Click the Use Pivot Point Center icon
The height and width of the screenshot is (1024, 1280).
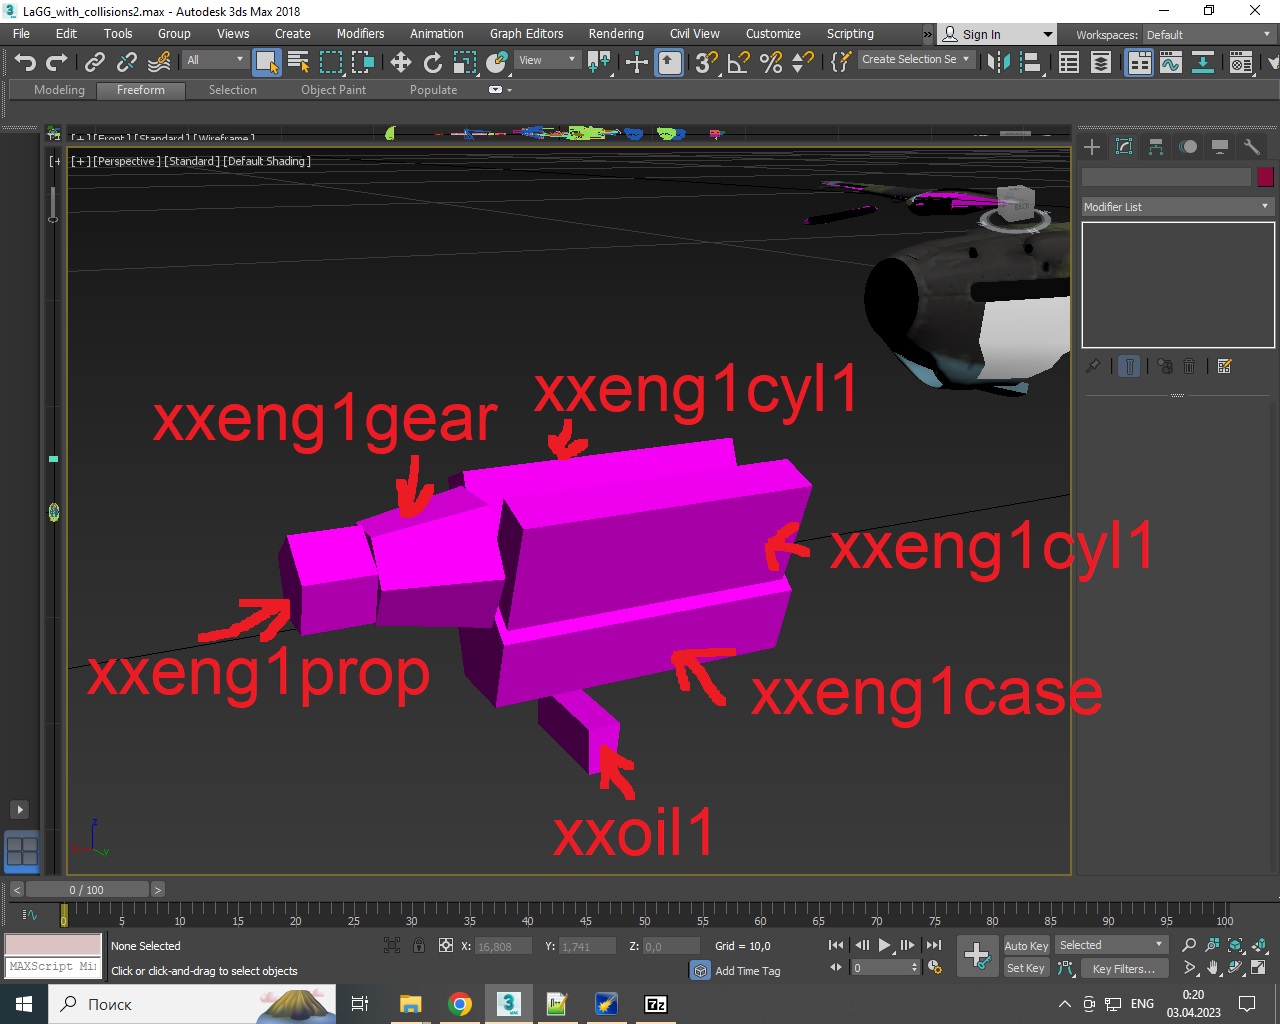pyautogui.click(x=600, y=62)
